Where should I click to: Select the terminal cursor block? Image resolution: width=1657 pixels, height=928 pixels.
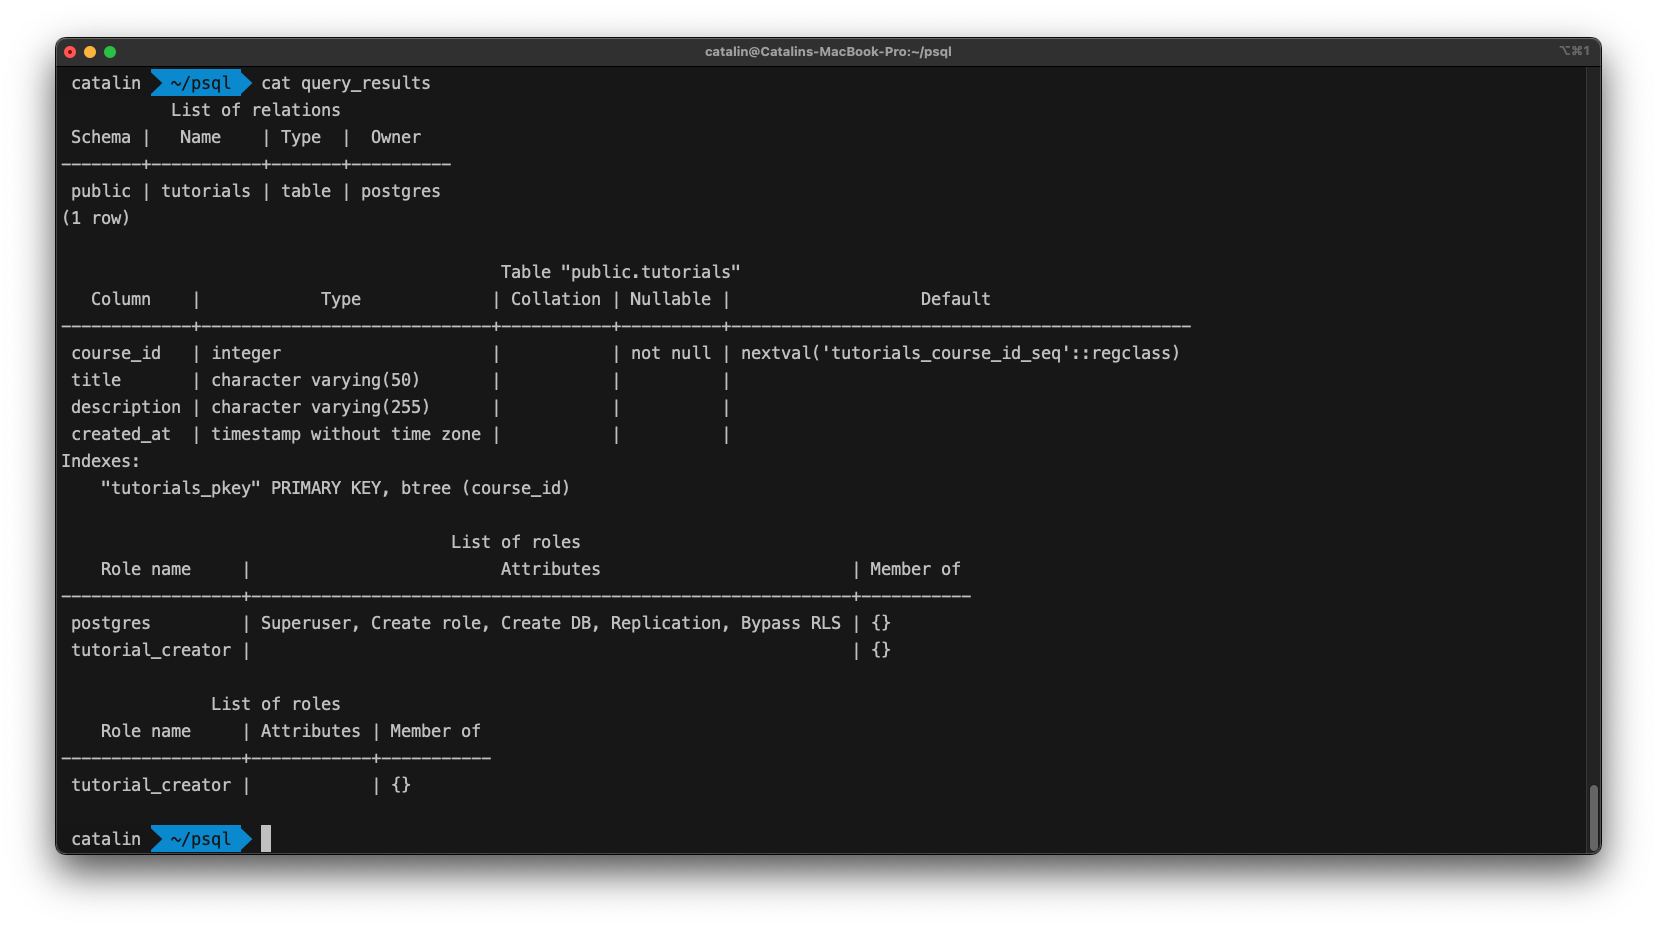(x=264, y=839)
